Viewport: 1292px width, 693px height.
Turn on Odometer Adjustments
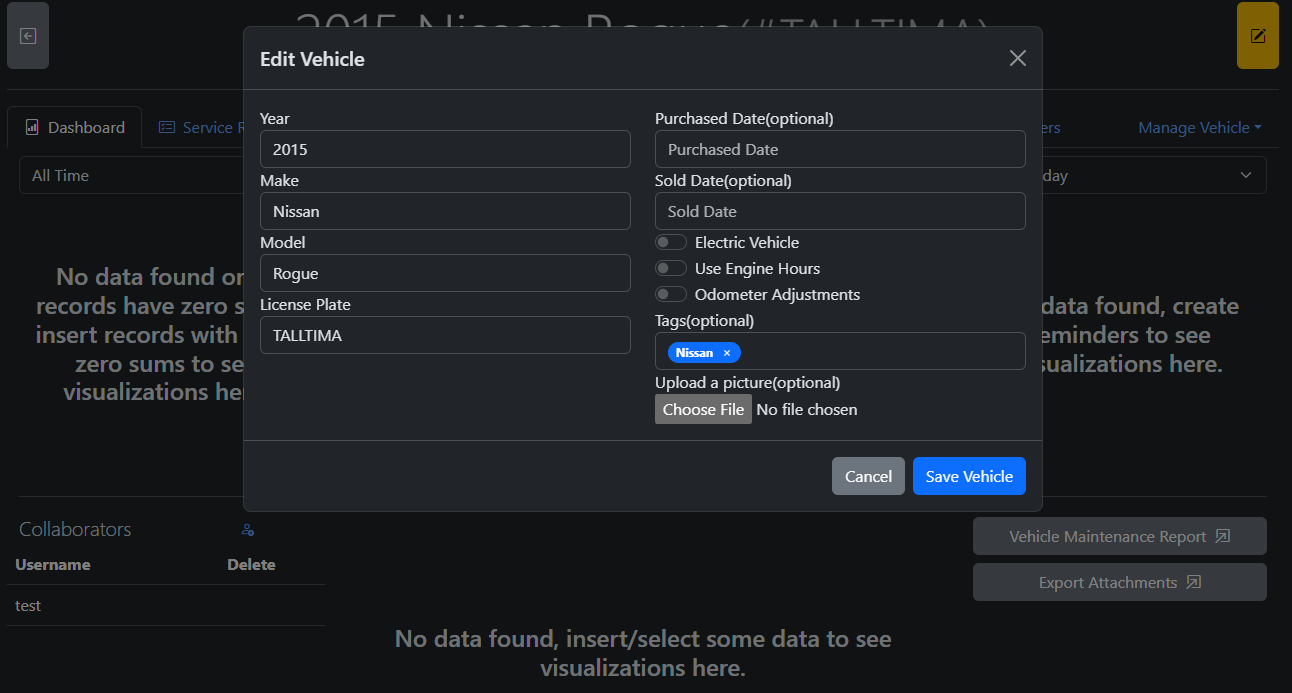click(671, 294)
